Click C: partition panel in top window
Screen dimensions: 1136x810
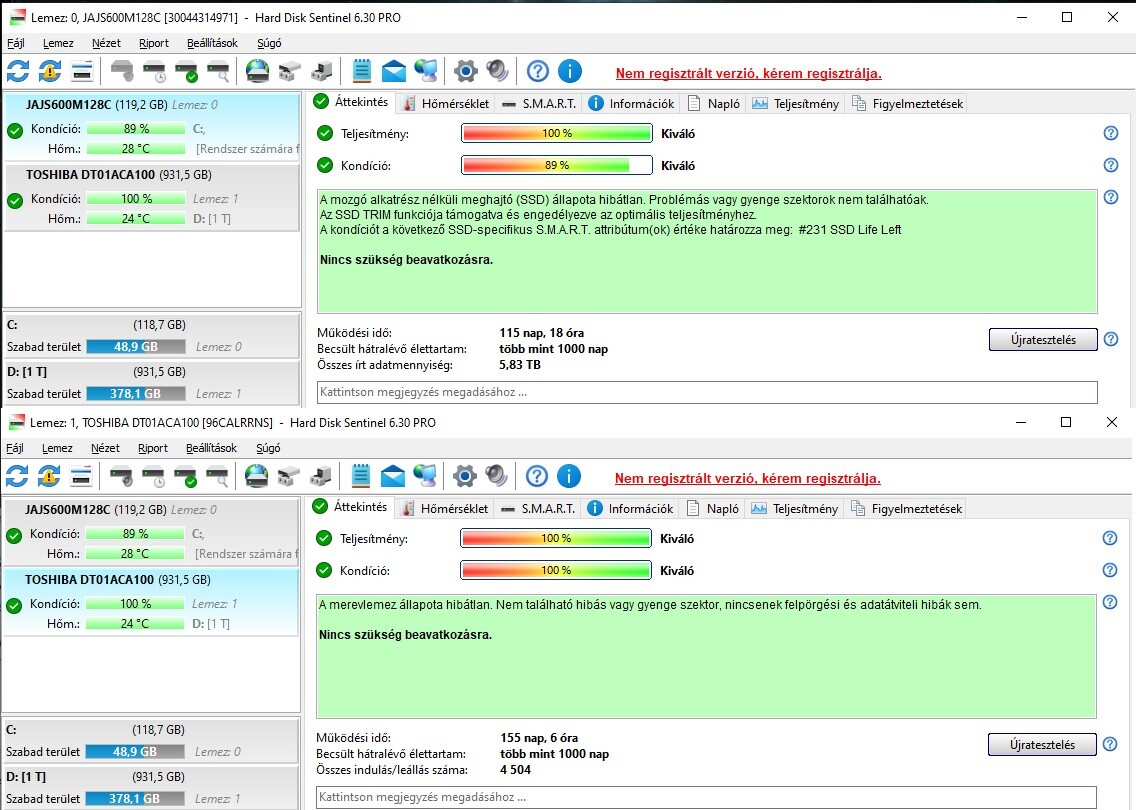coord(151,335)
